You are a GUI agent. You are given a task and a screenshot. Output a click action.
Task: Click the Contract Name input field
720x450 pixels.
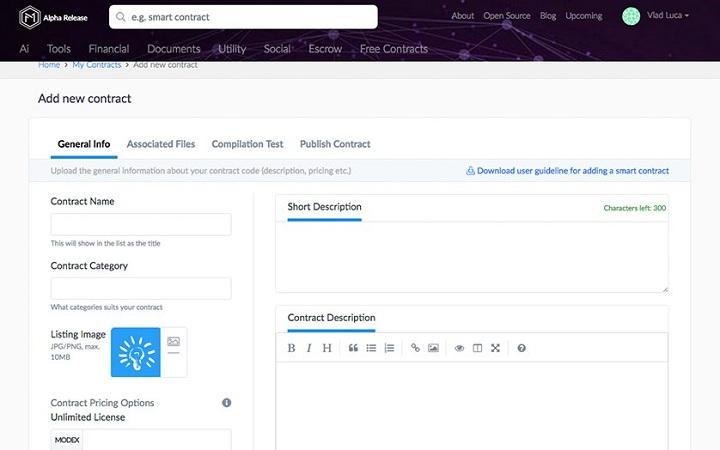[141, 225]
